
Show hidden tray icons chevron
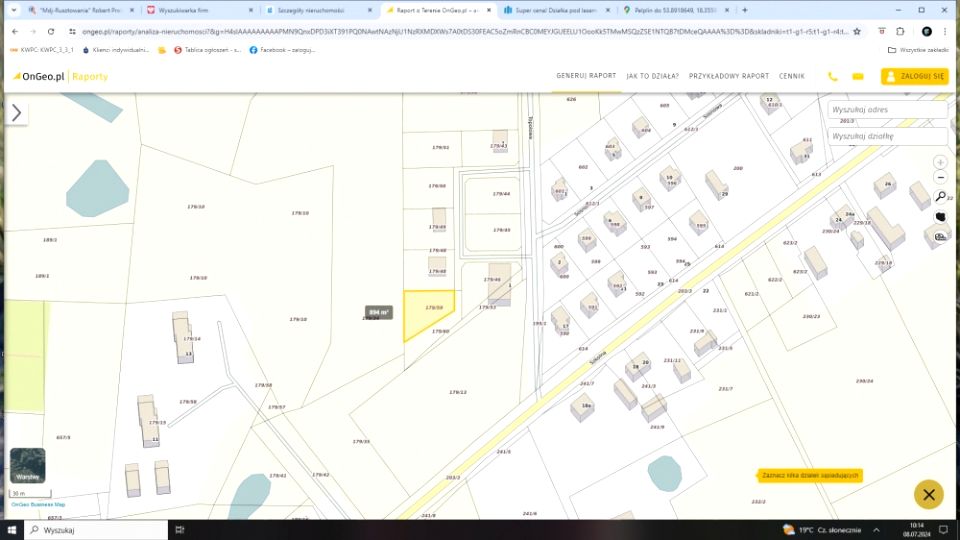point(877,530)
